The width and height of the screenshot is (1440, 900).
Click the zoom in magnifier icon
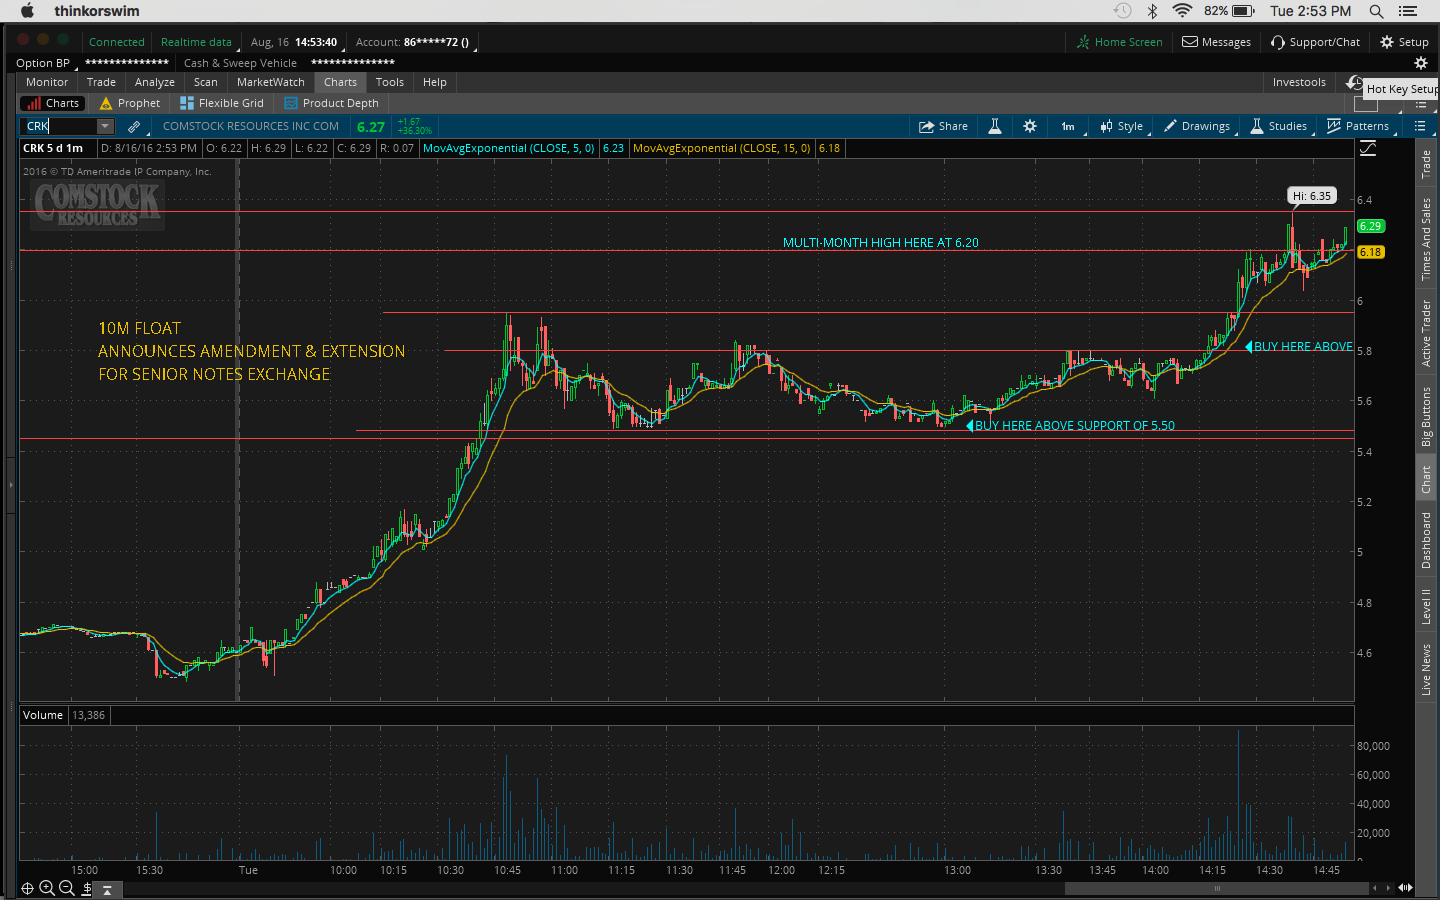47,888
